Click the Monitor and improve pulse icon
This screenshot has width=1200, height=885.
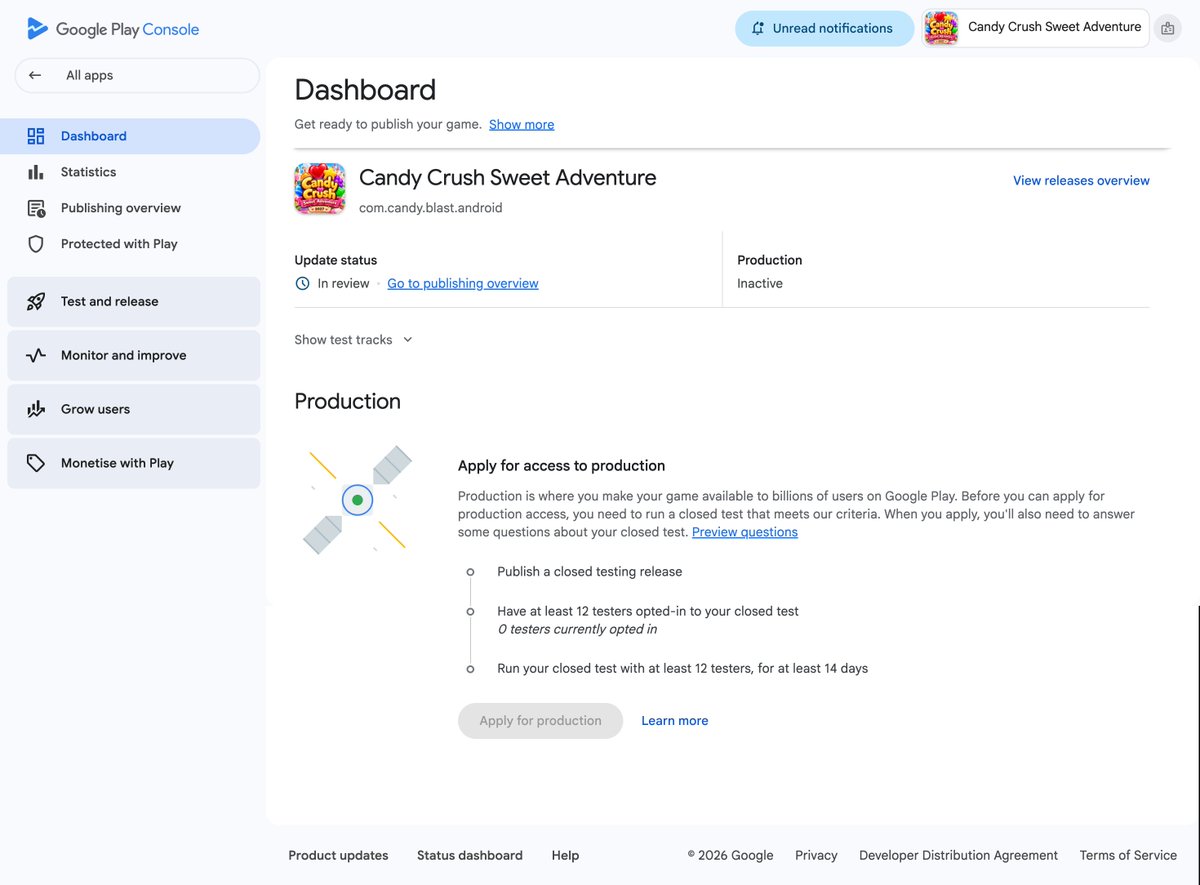36,355
